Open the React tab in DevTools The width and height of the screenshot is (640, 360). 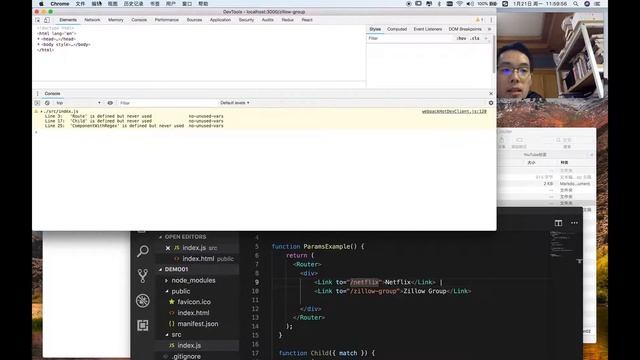[307, 20]
